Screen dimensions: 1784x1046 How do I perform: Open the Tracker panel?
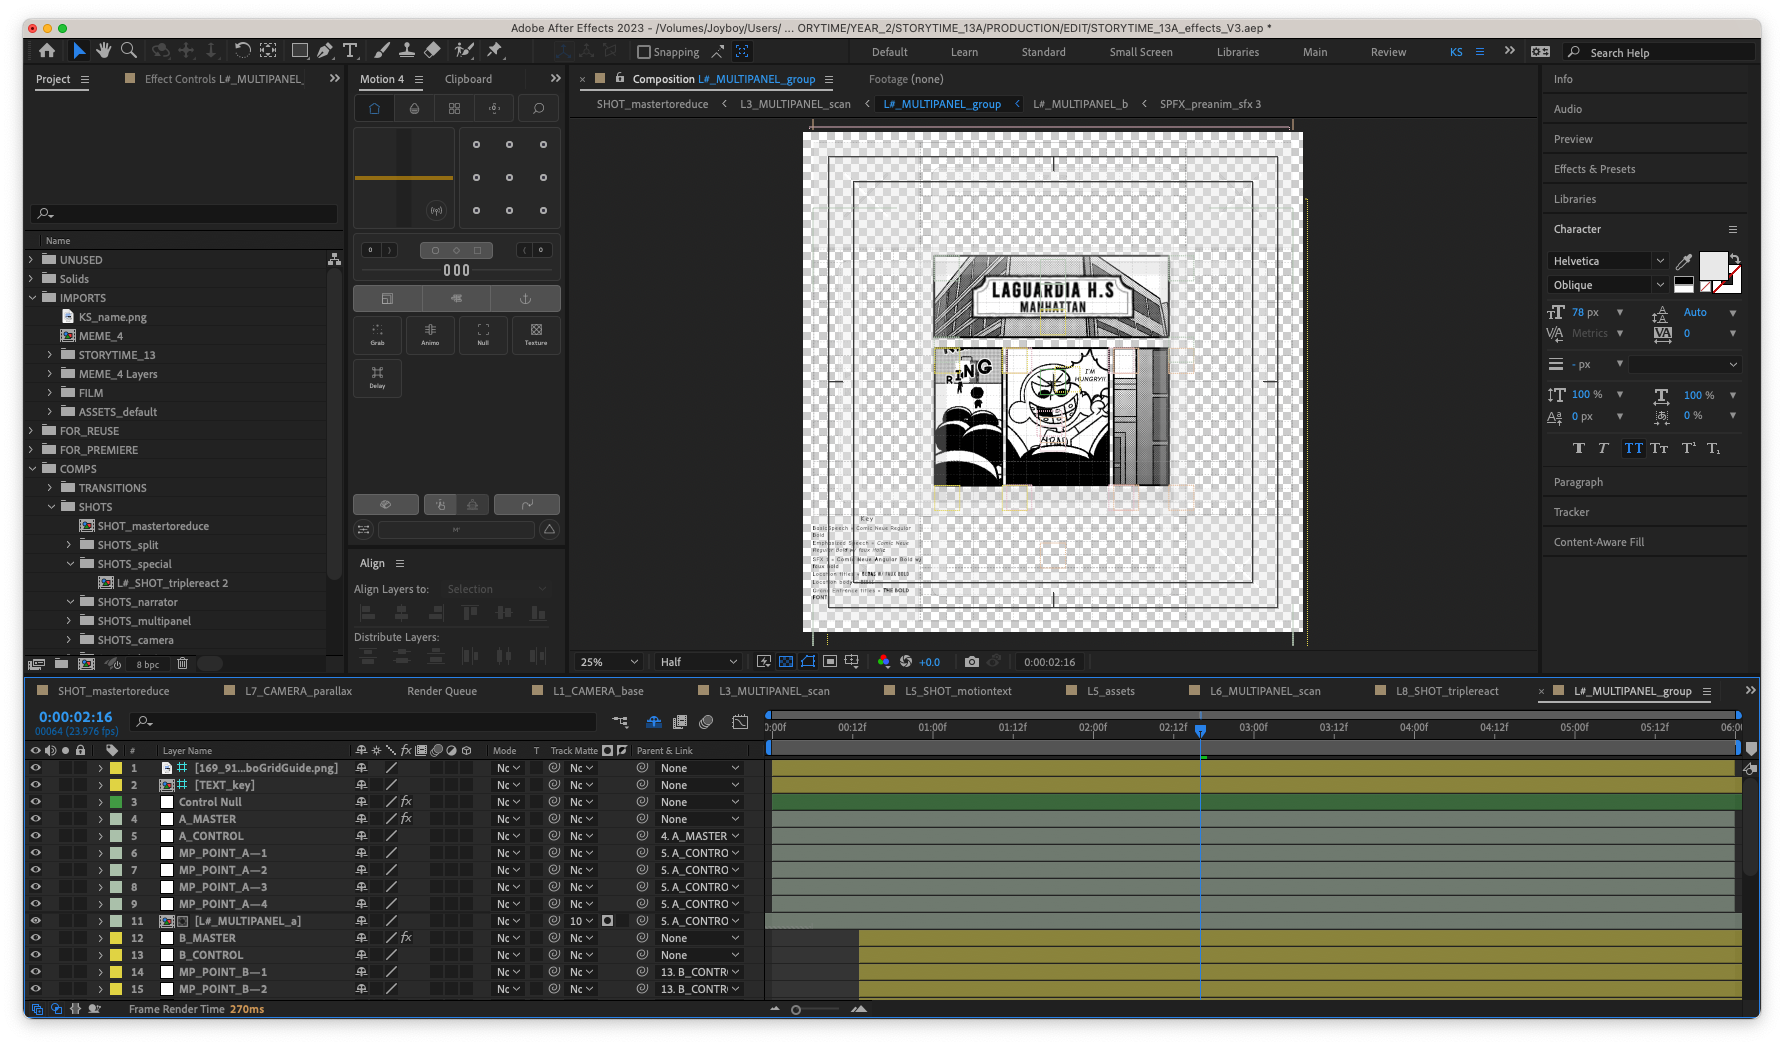click(1571, 512)
